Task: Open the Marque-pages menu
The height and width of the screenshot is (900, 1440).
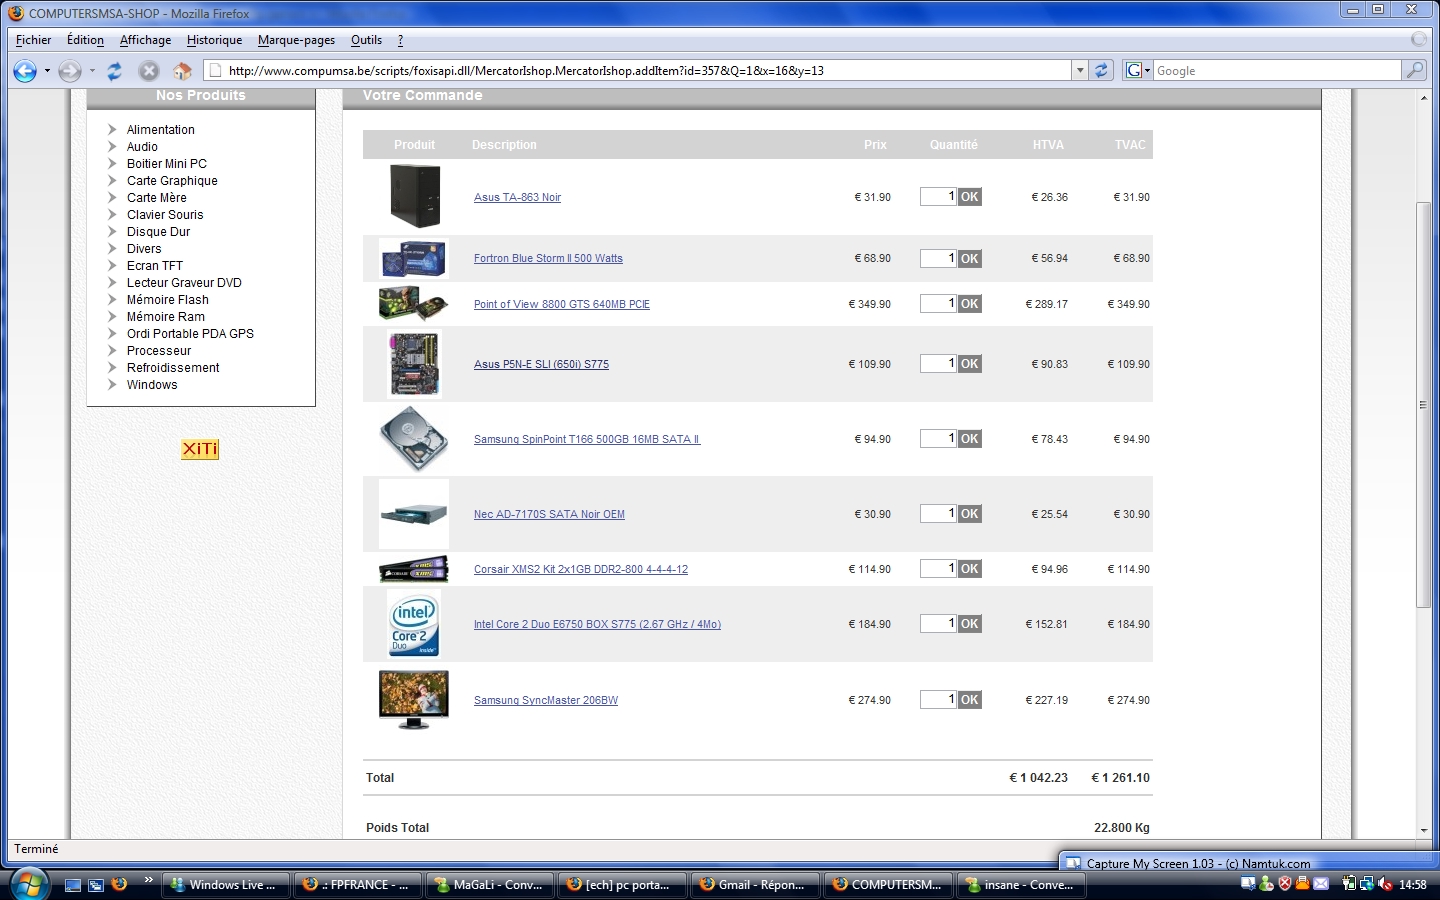Action: pos(296,40)
